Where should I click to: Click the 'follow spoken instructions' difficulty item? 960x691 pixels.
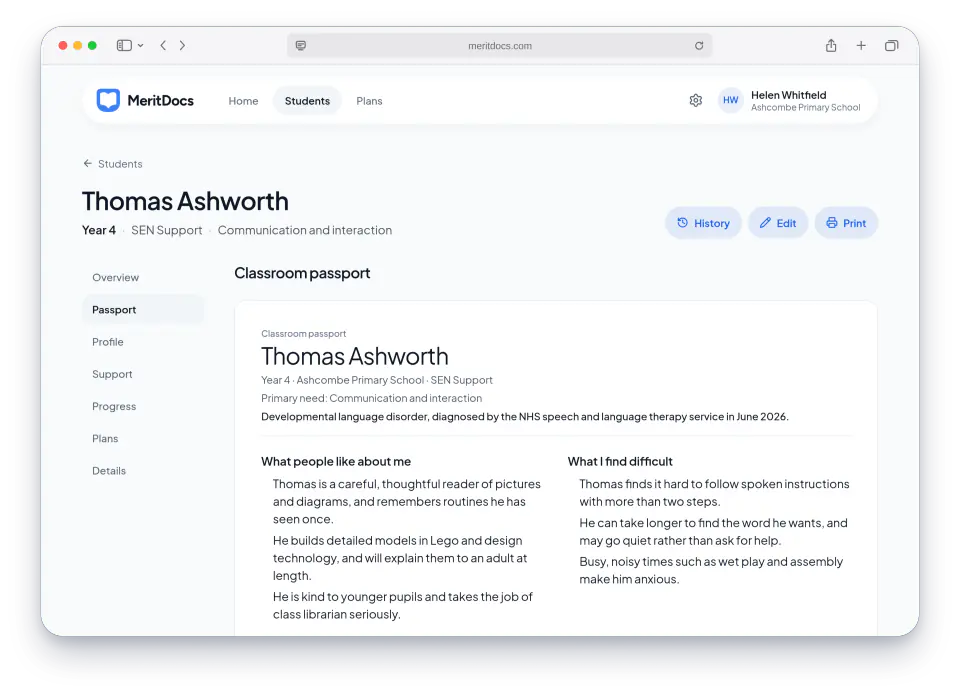714,493
